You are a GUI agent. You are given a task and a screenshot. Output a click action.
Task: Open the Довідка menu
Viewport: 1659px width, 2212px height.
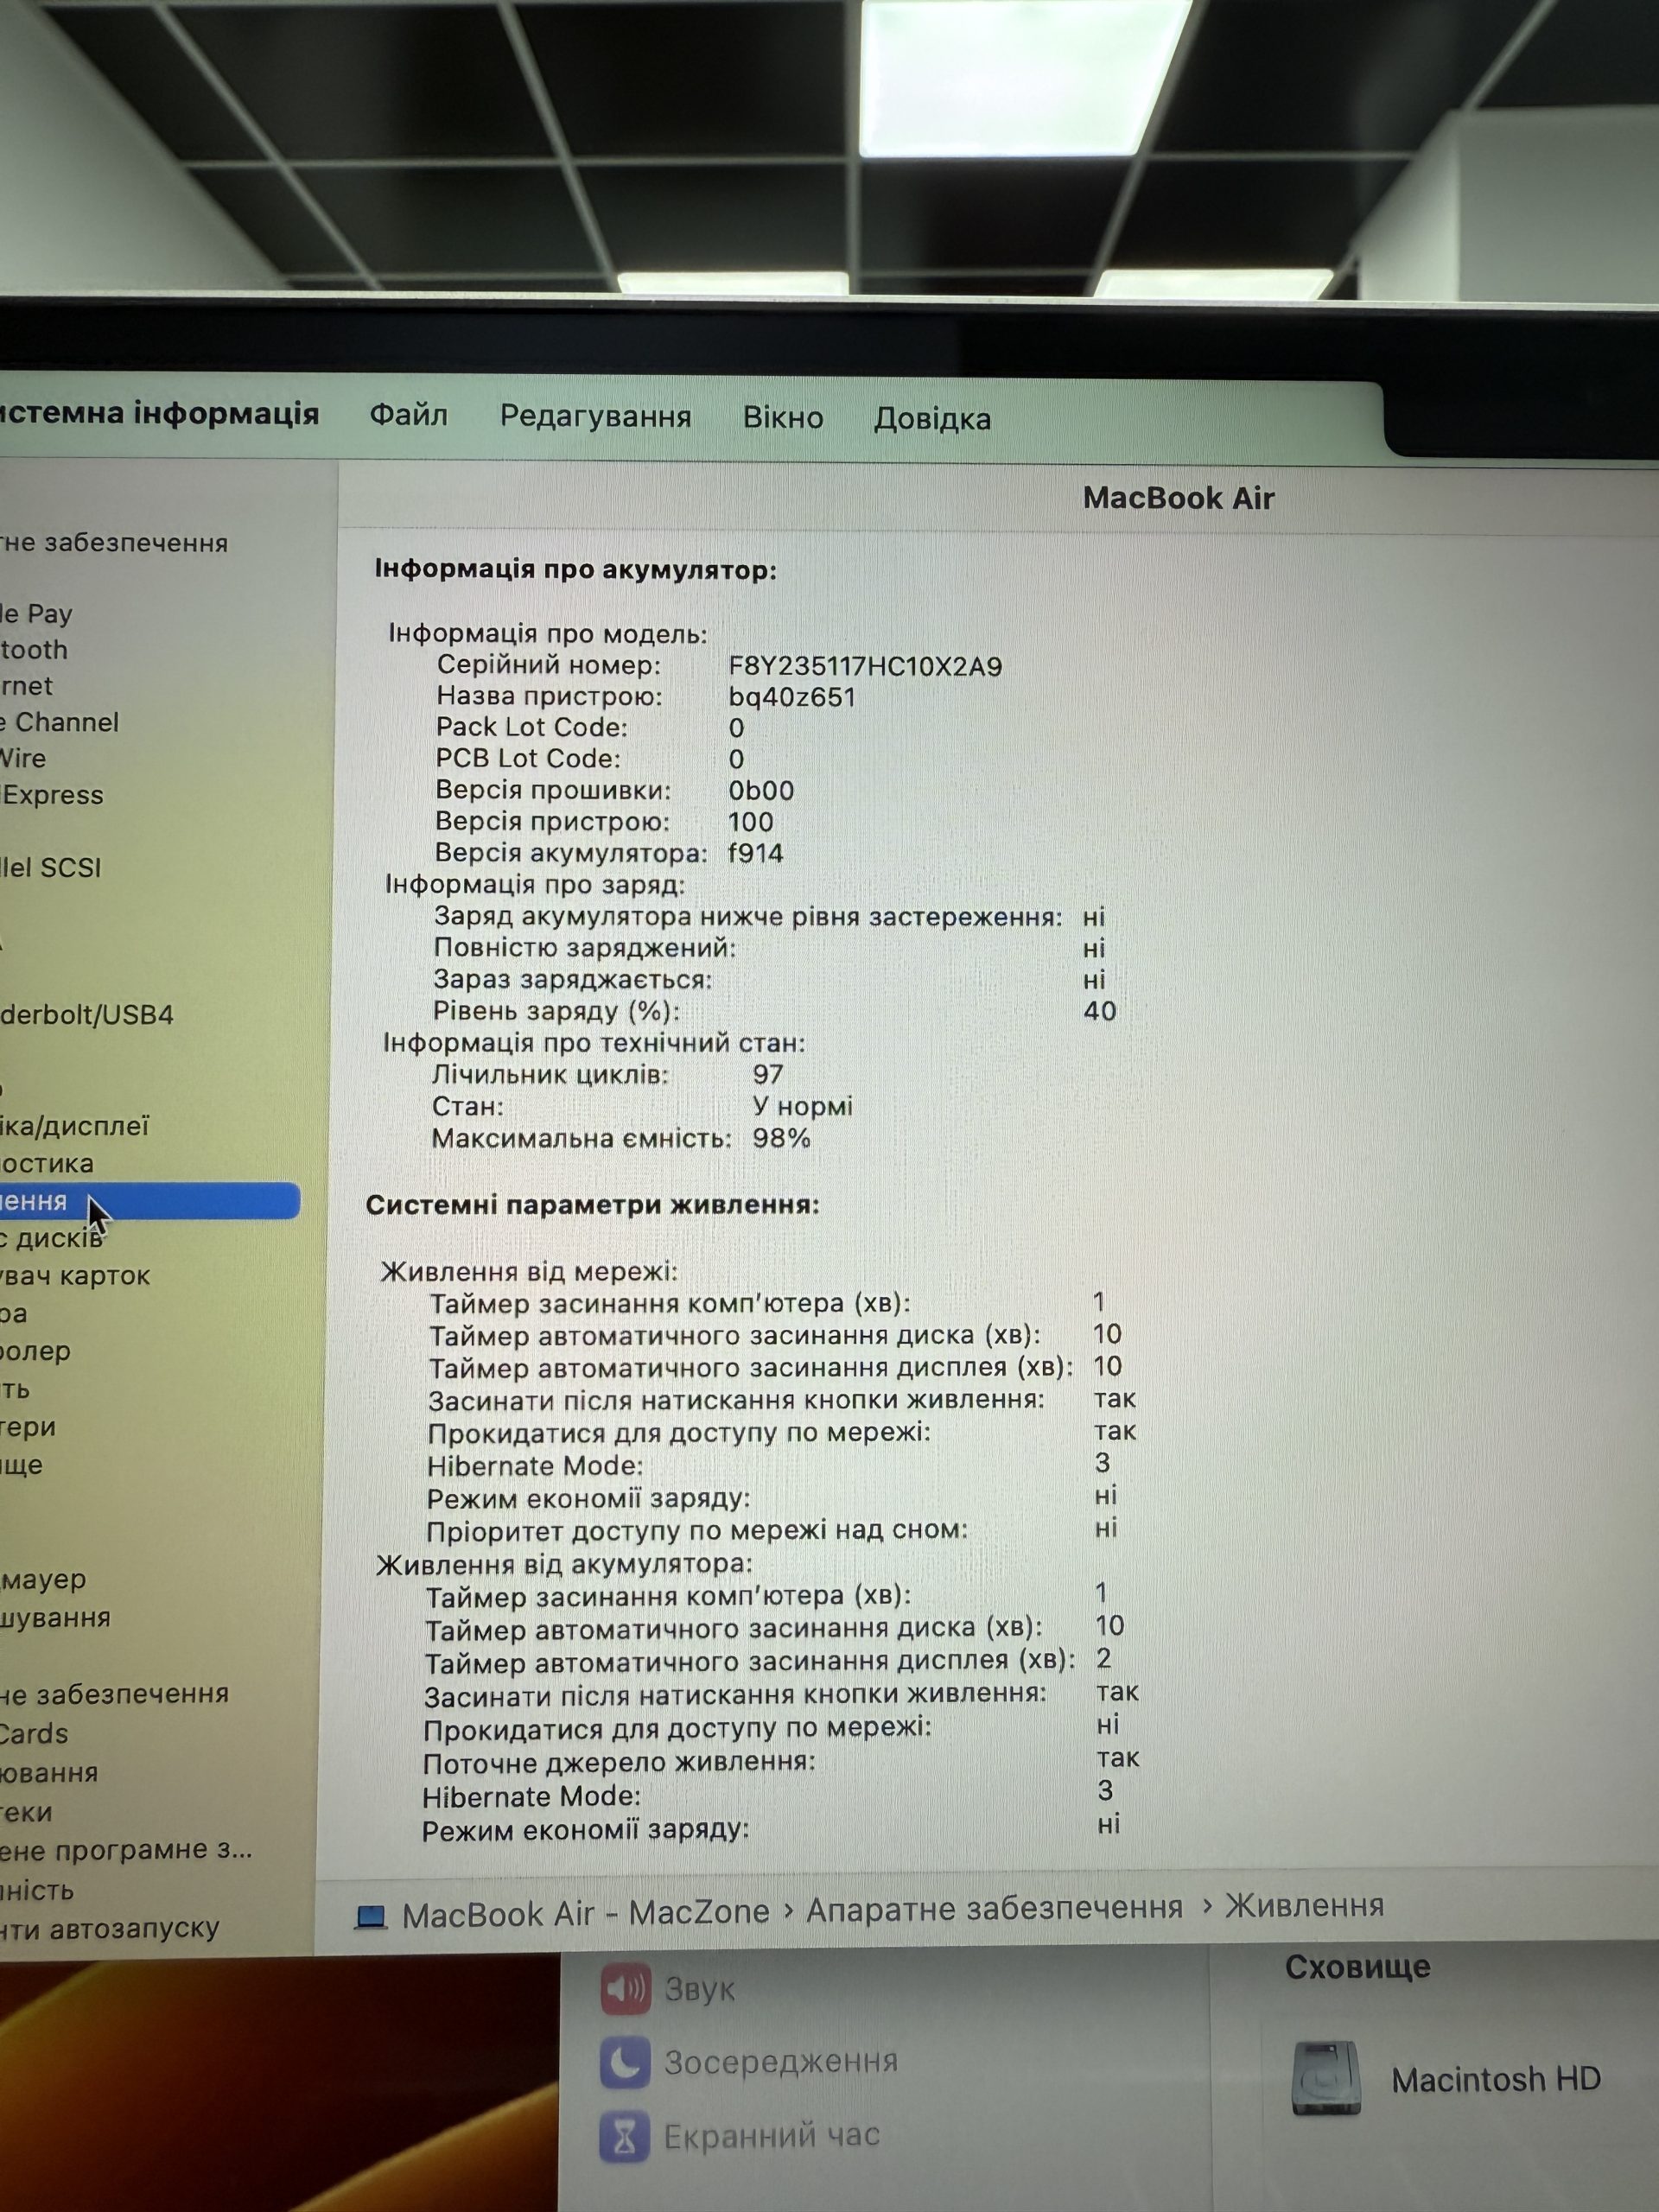click(x=932, y=419)
